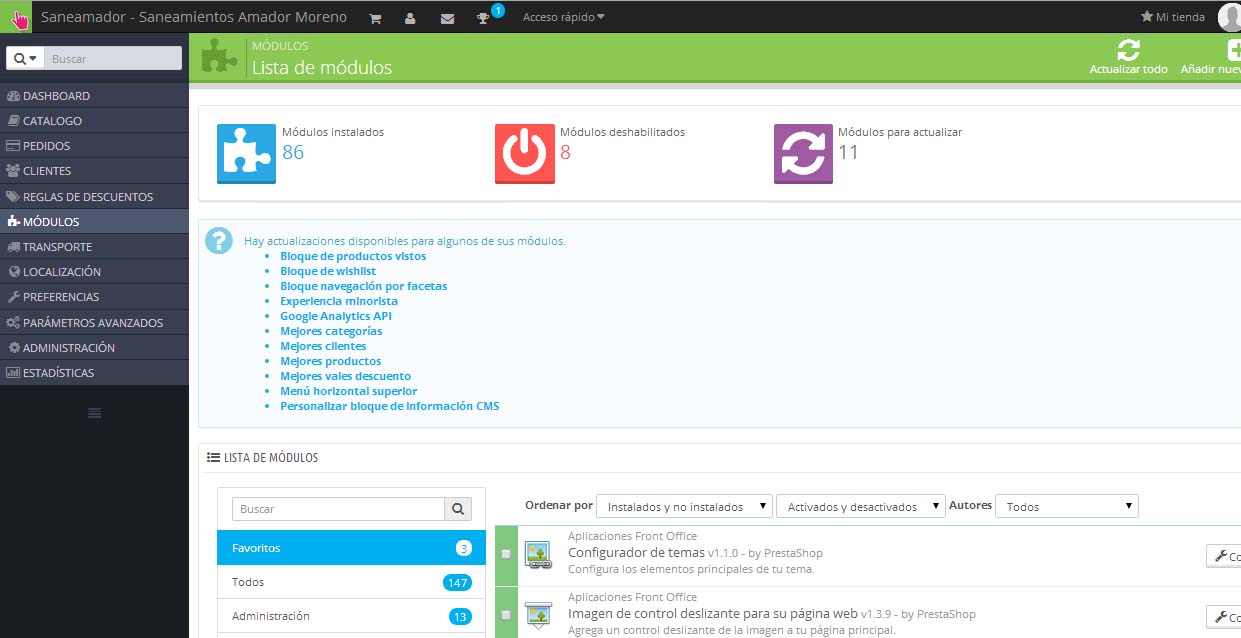
Task: Click Configurar button for Configurador de temas
Action: pos(1224,556)
